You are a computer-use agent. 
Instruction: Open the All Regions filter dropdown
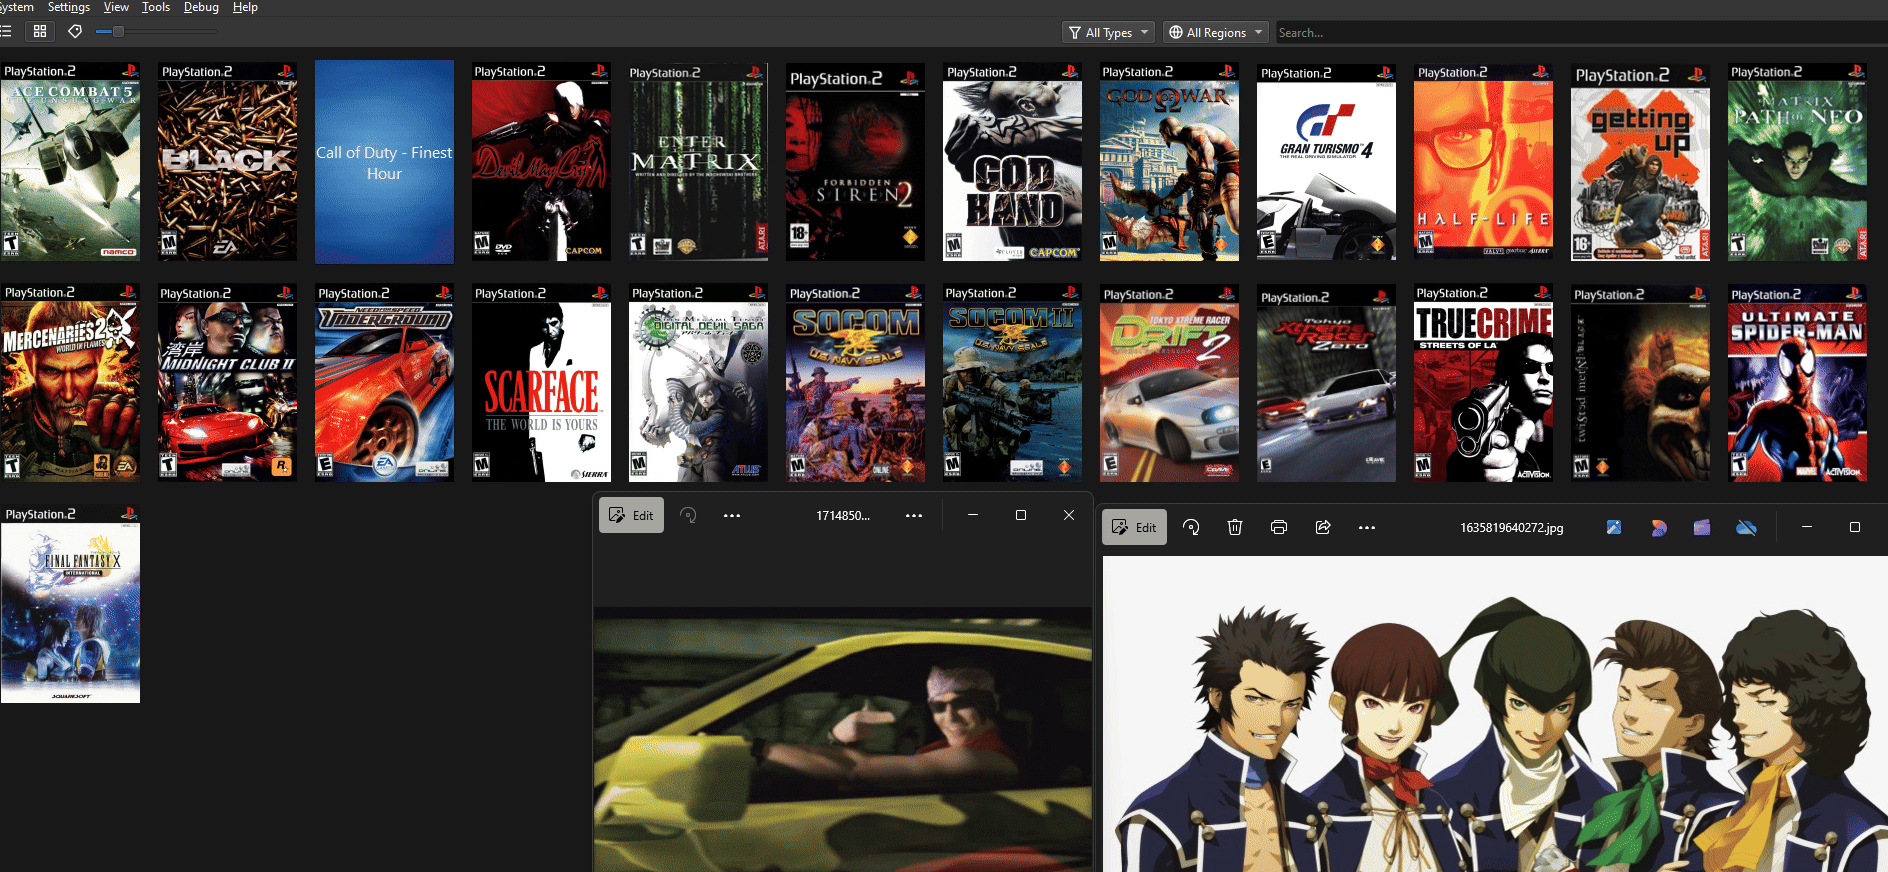tap(1215, 32)
